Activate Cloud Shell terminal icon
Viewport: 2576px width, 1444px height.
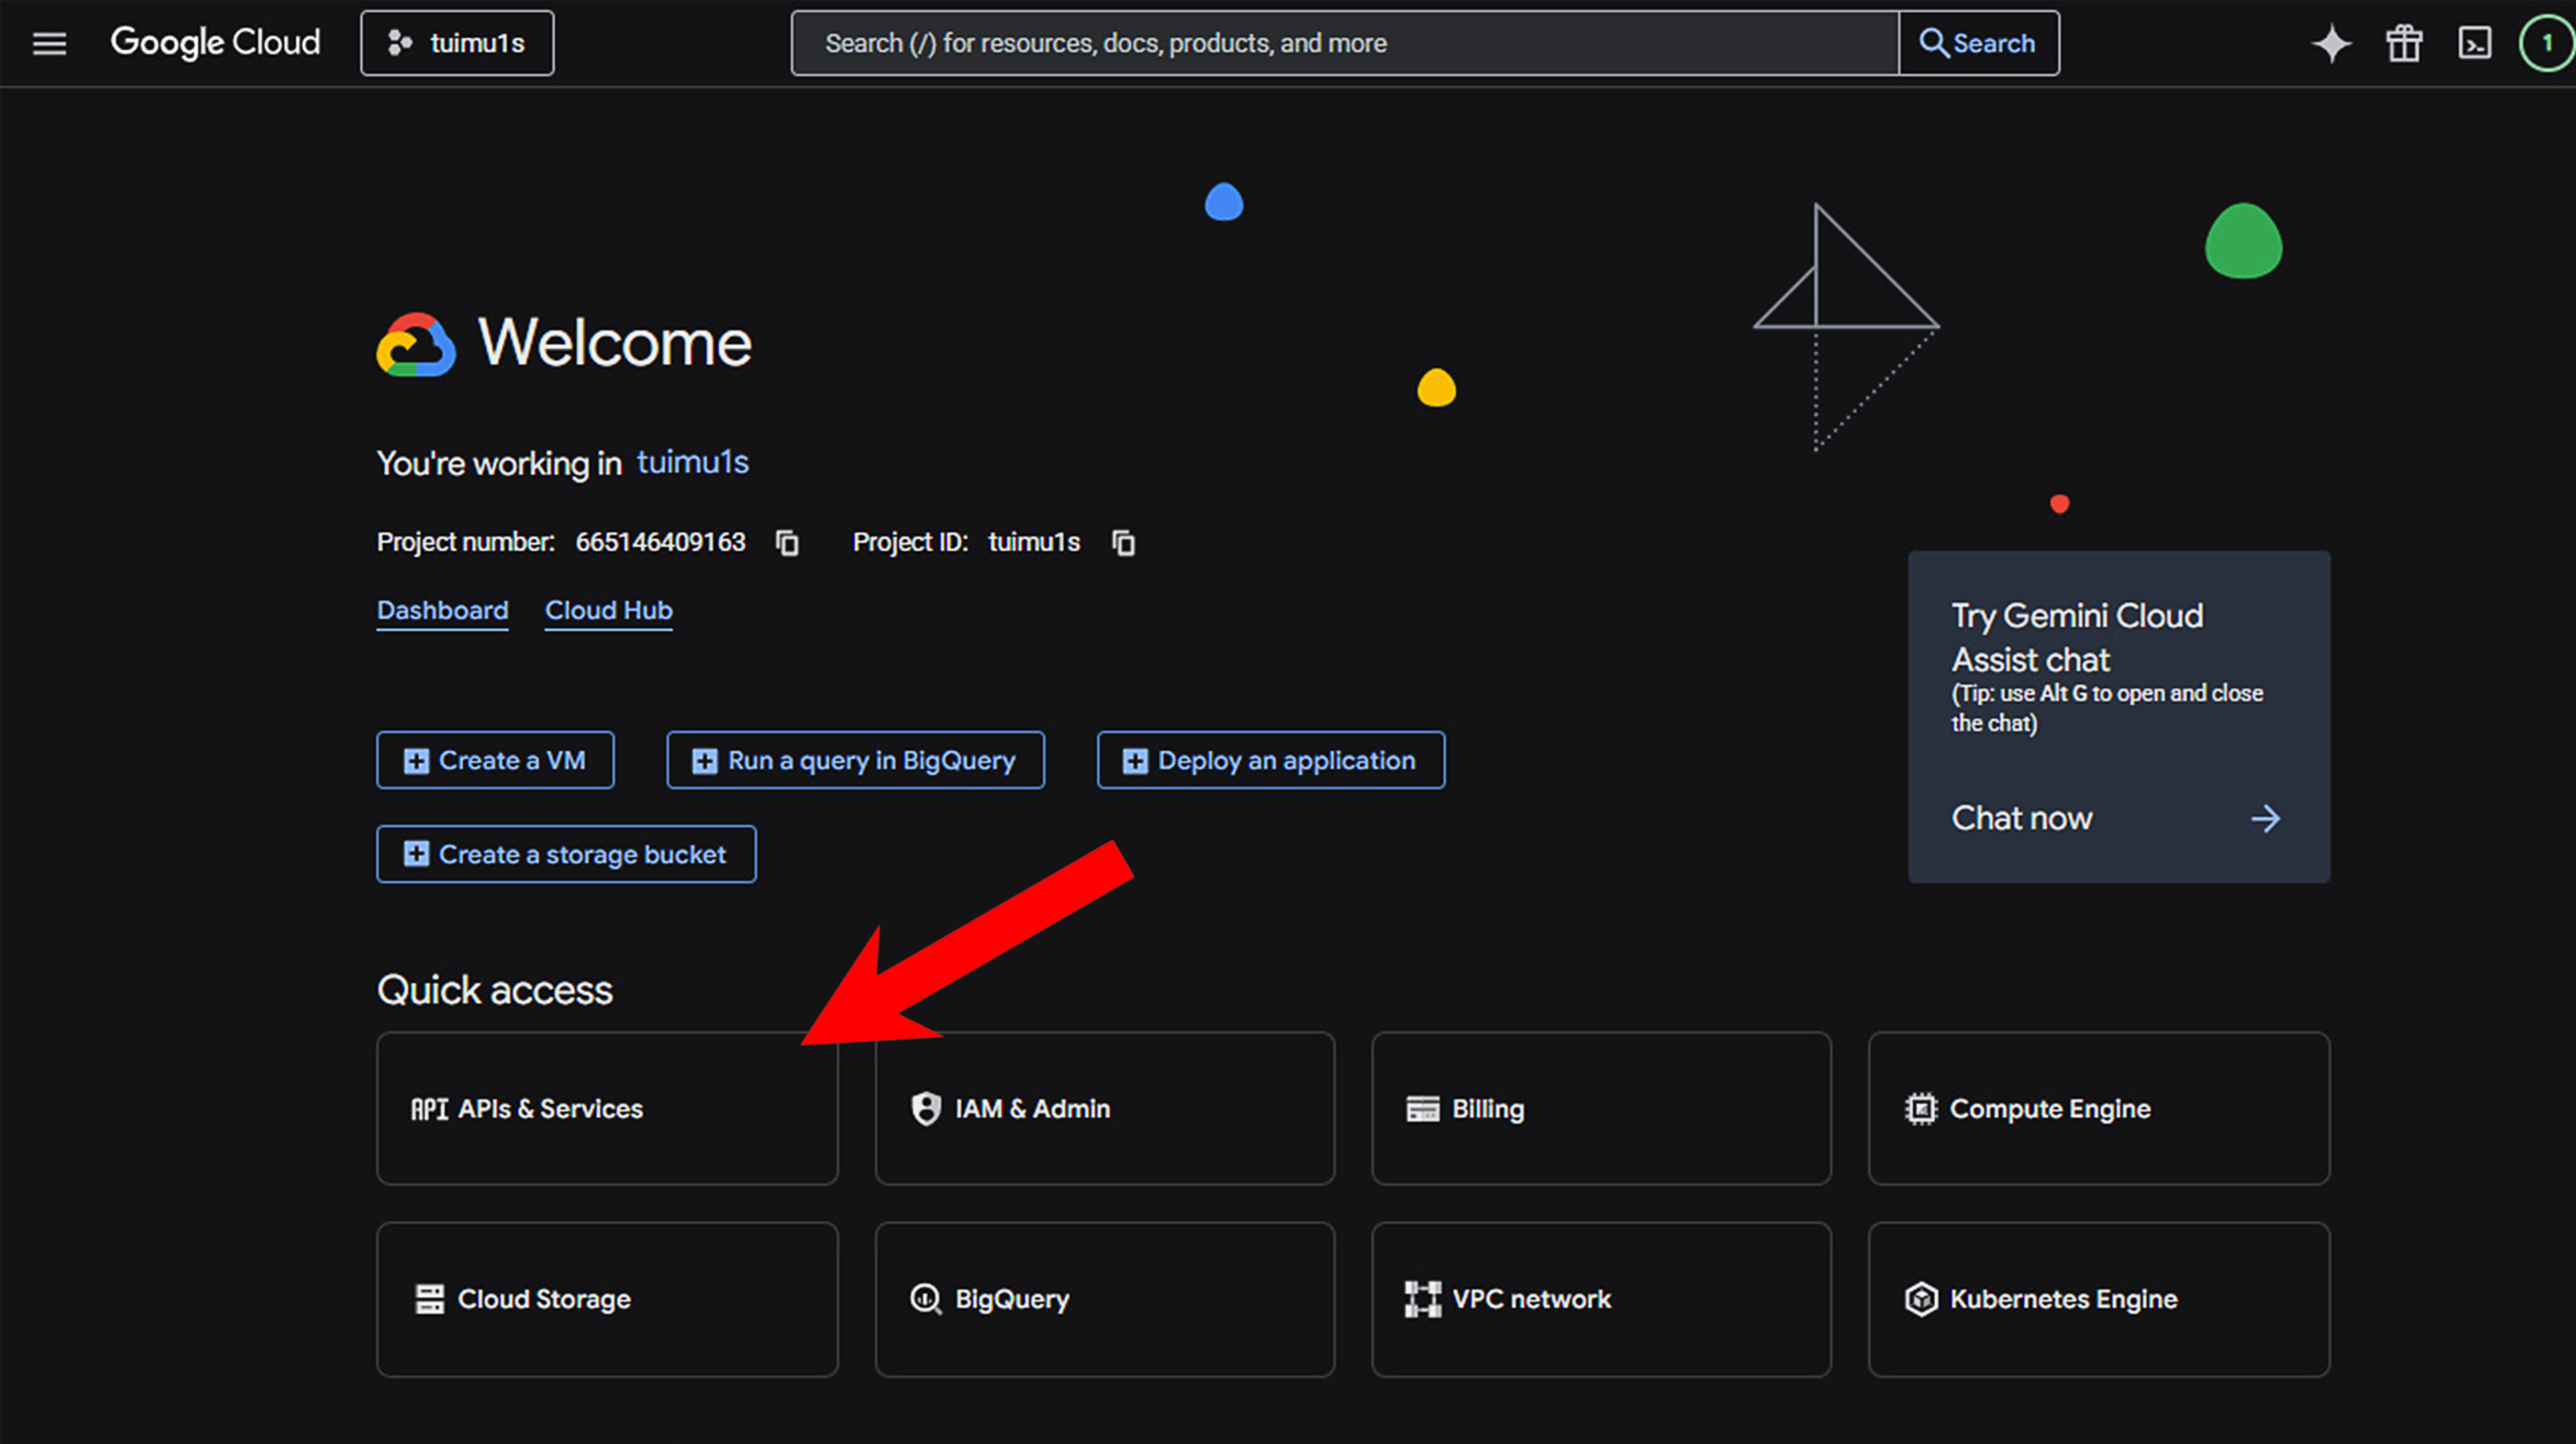coord(2474,43)
